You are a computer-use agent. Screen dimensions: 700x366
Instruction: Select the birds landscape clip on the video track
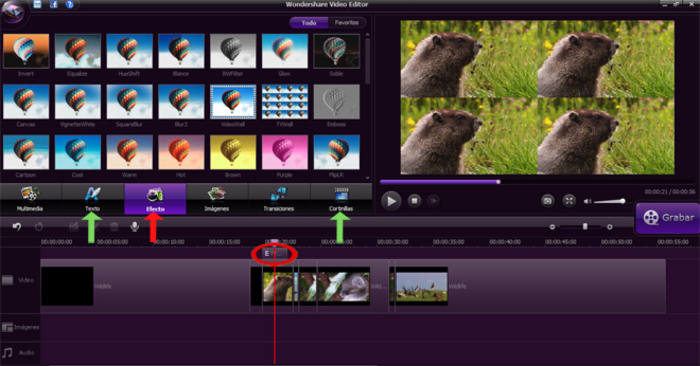421,286
